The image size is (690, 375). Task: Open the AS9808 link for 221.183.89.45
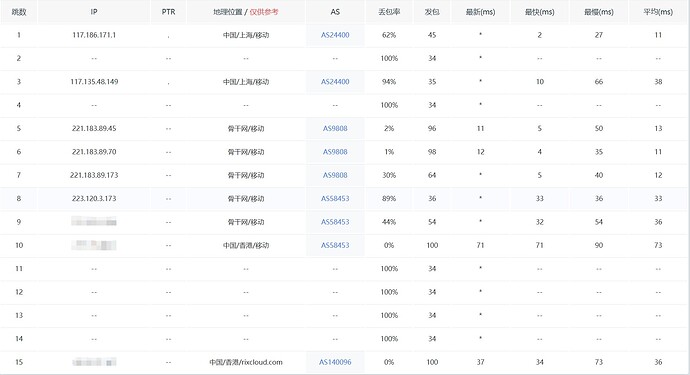(x=335, y=129)
